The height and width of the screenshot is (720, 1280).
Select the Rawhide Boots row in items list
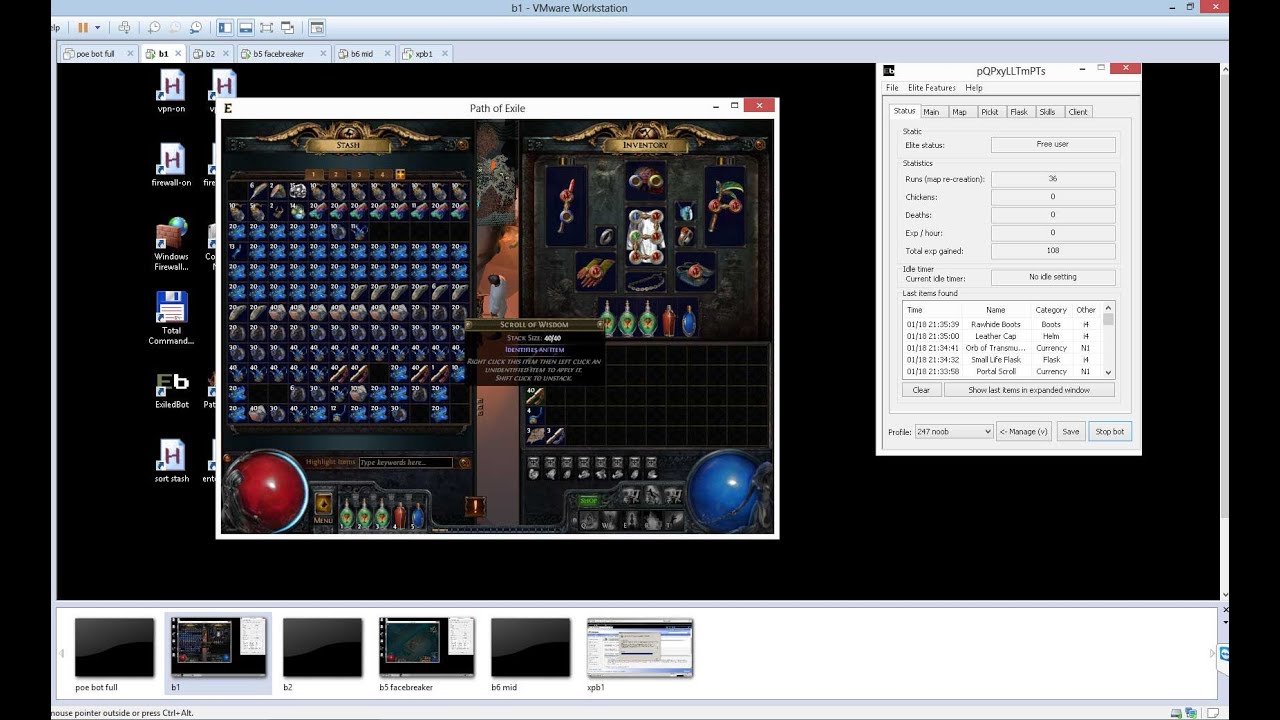(1002, 324)
